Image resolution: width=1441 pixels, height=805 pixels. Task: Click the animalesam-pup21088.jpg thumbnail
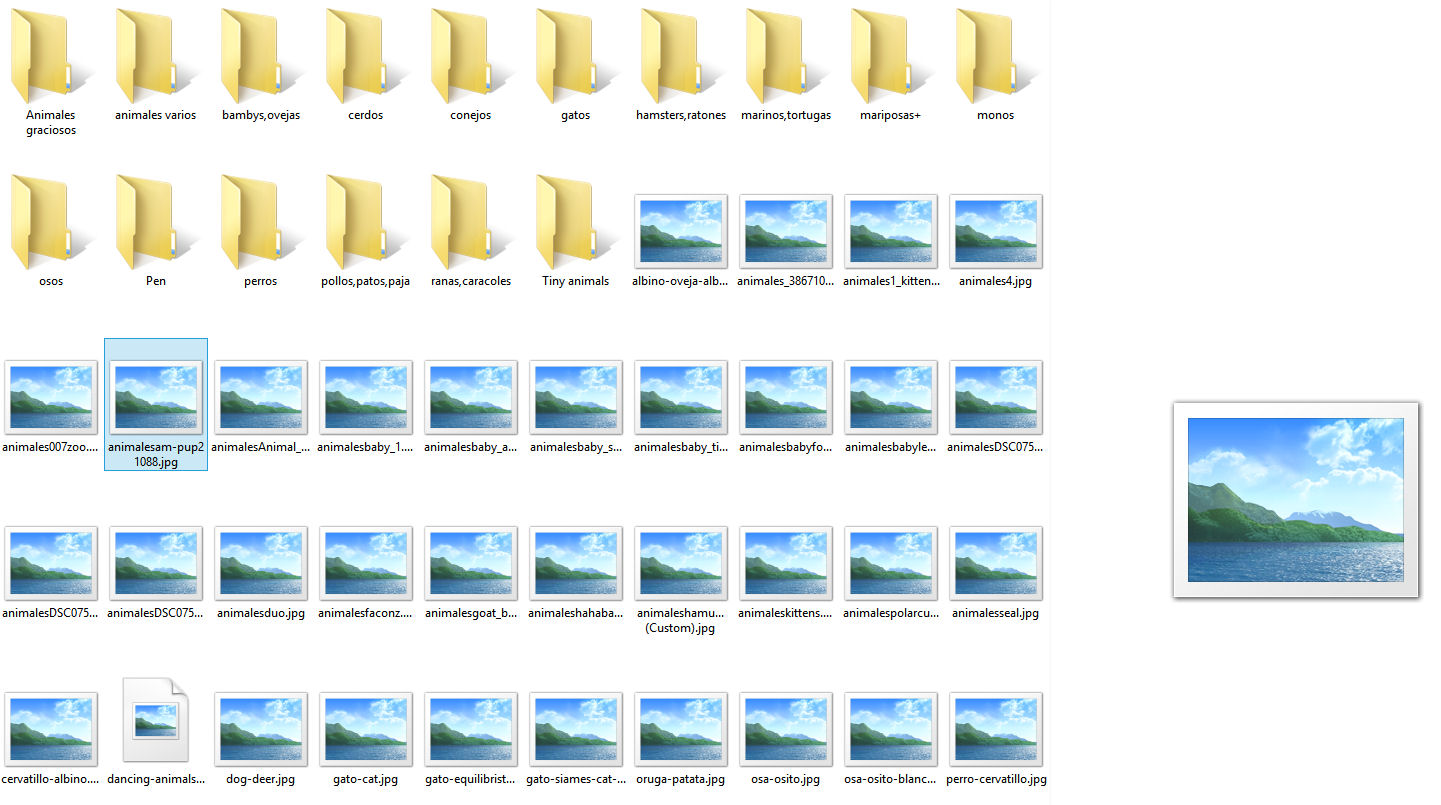coord(156,397)
